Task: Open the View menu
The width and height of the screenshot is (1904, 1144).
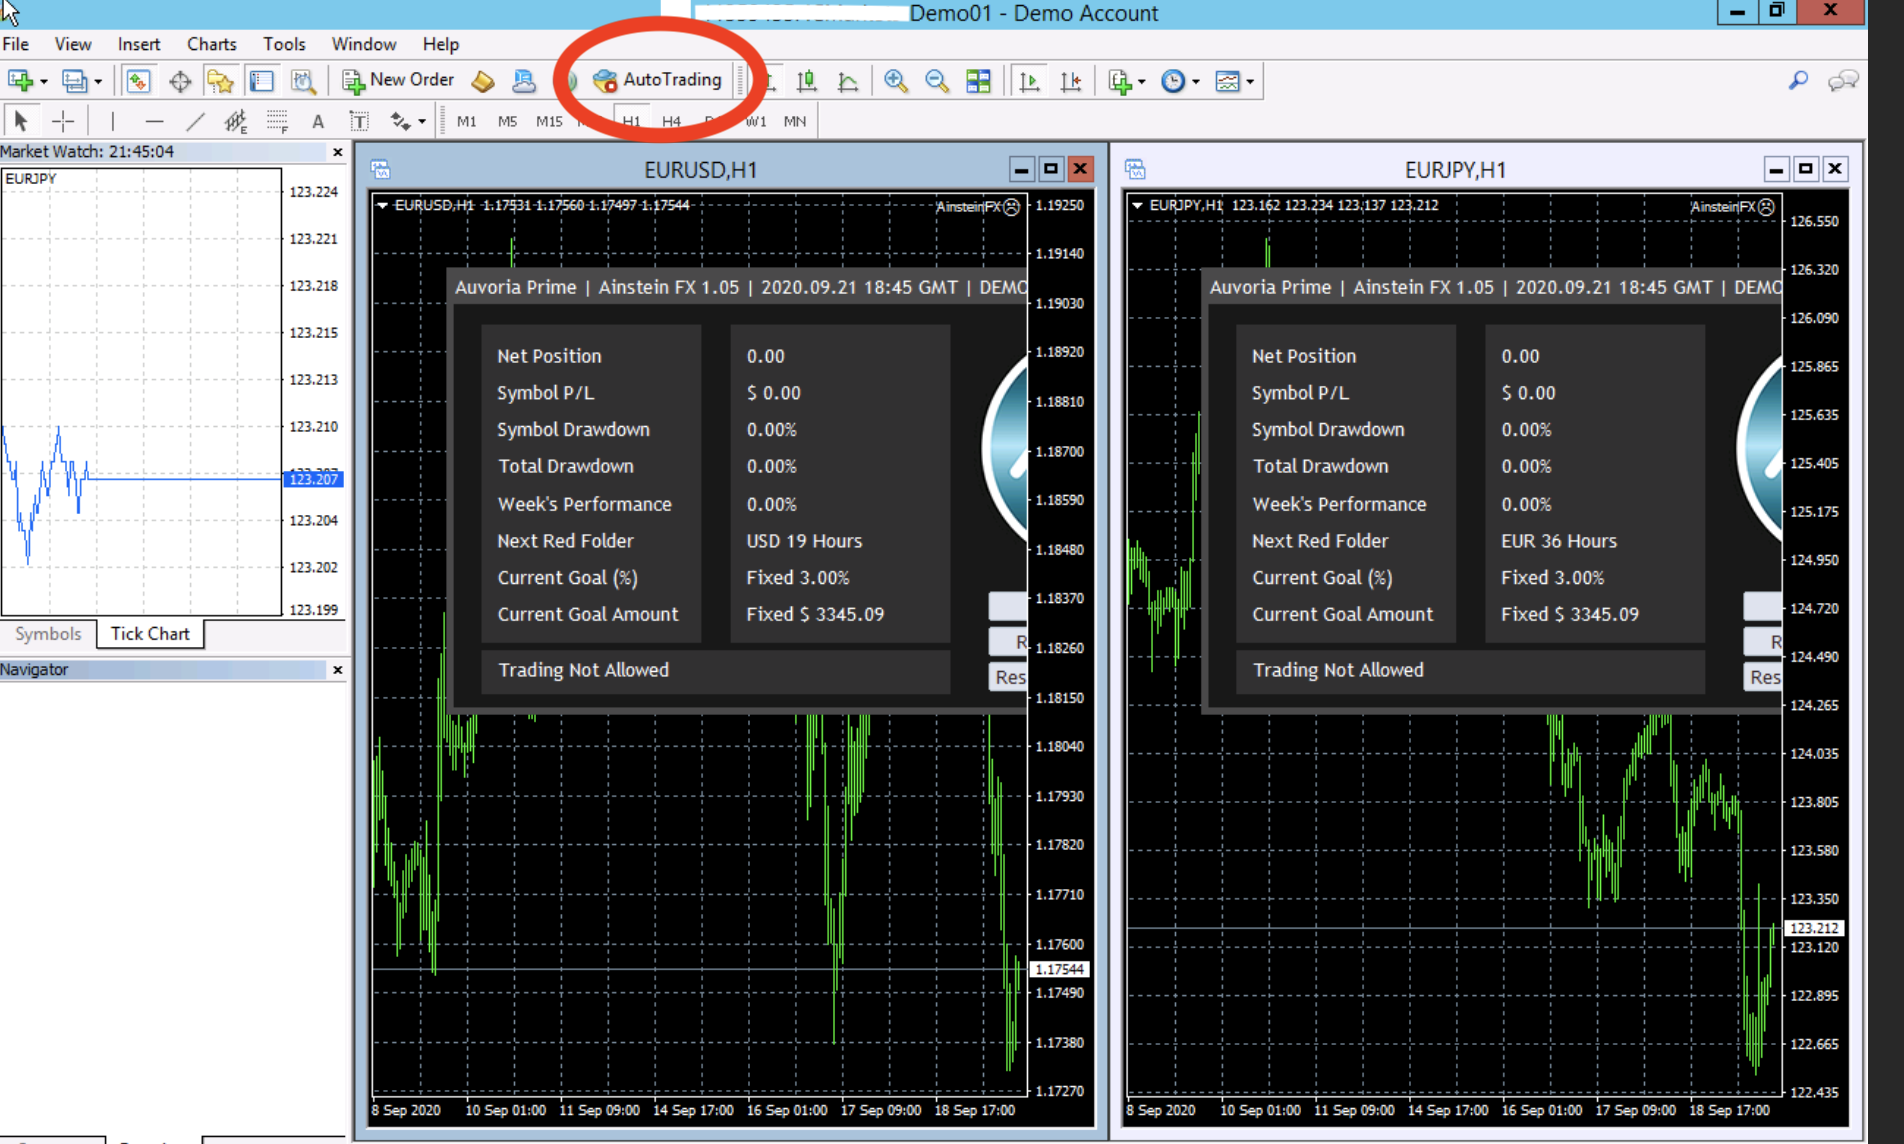Action: coord(73,44)
